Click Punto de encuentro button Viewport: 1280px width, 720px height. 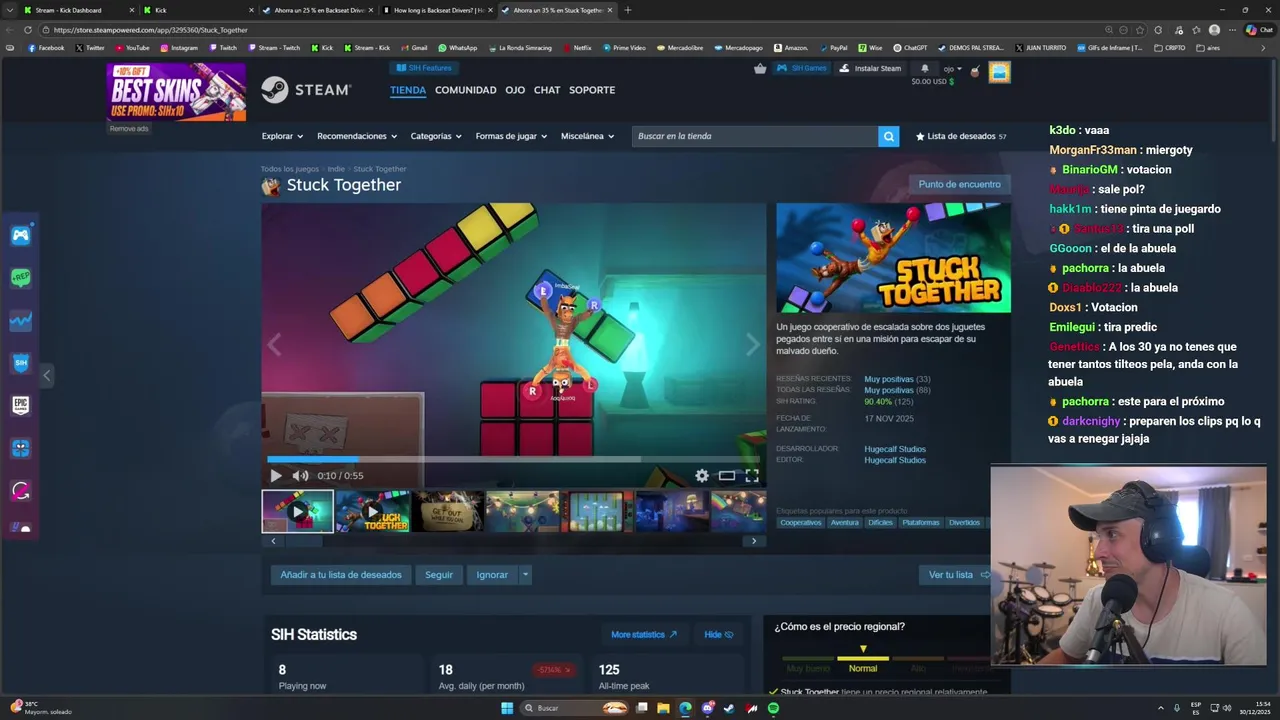[960, 184]
